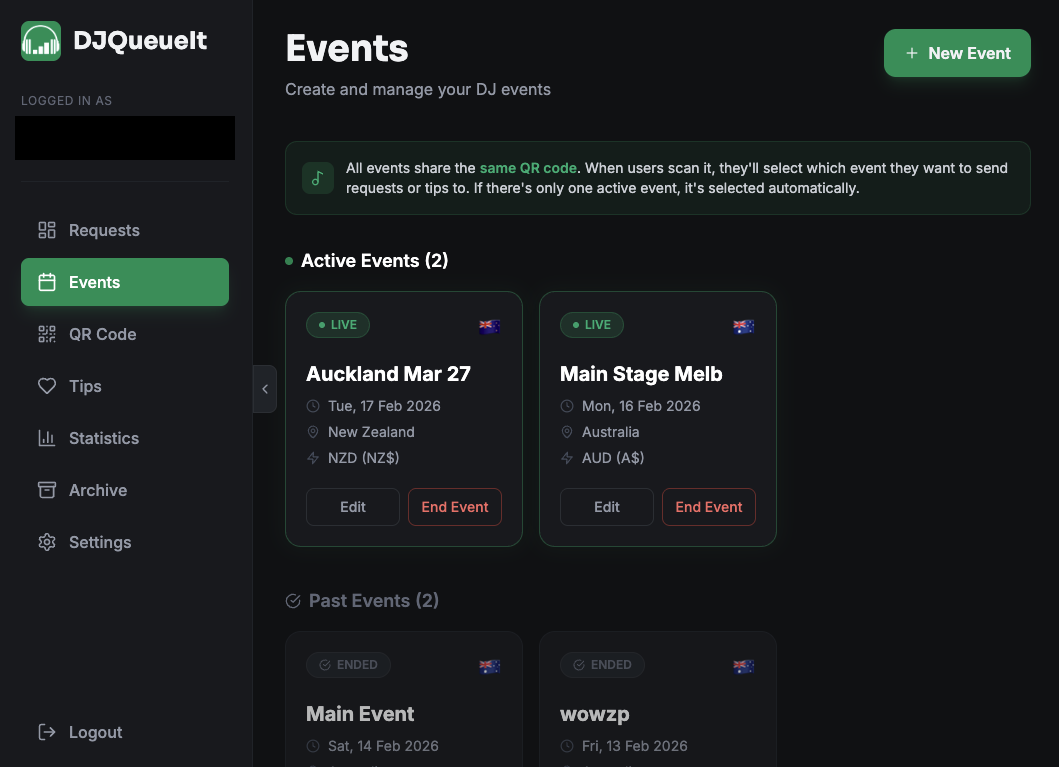The height and width of the screenshot is (768, 1059).
Task: Click the New Zealand flag on Auckland card
Action: click(489, 326)
